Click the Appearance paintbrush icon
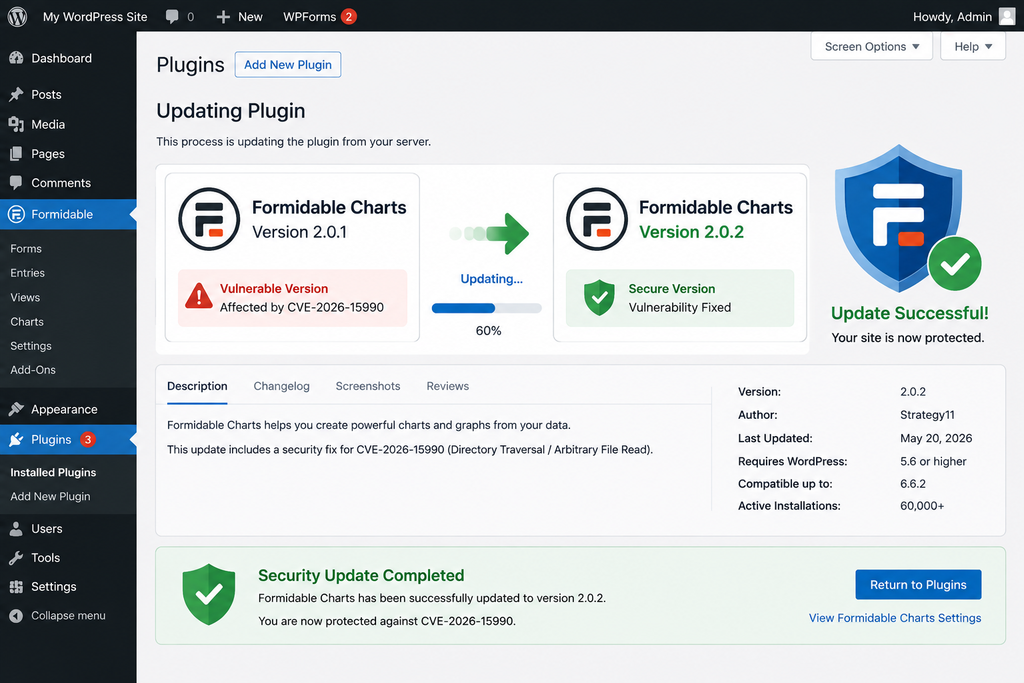This screenshot has height=683, width=1024. (x=16, y=409)
